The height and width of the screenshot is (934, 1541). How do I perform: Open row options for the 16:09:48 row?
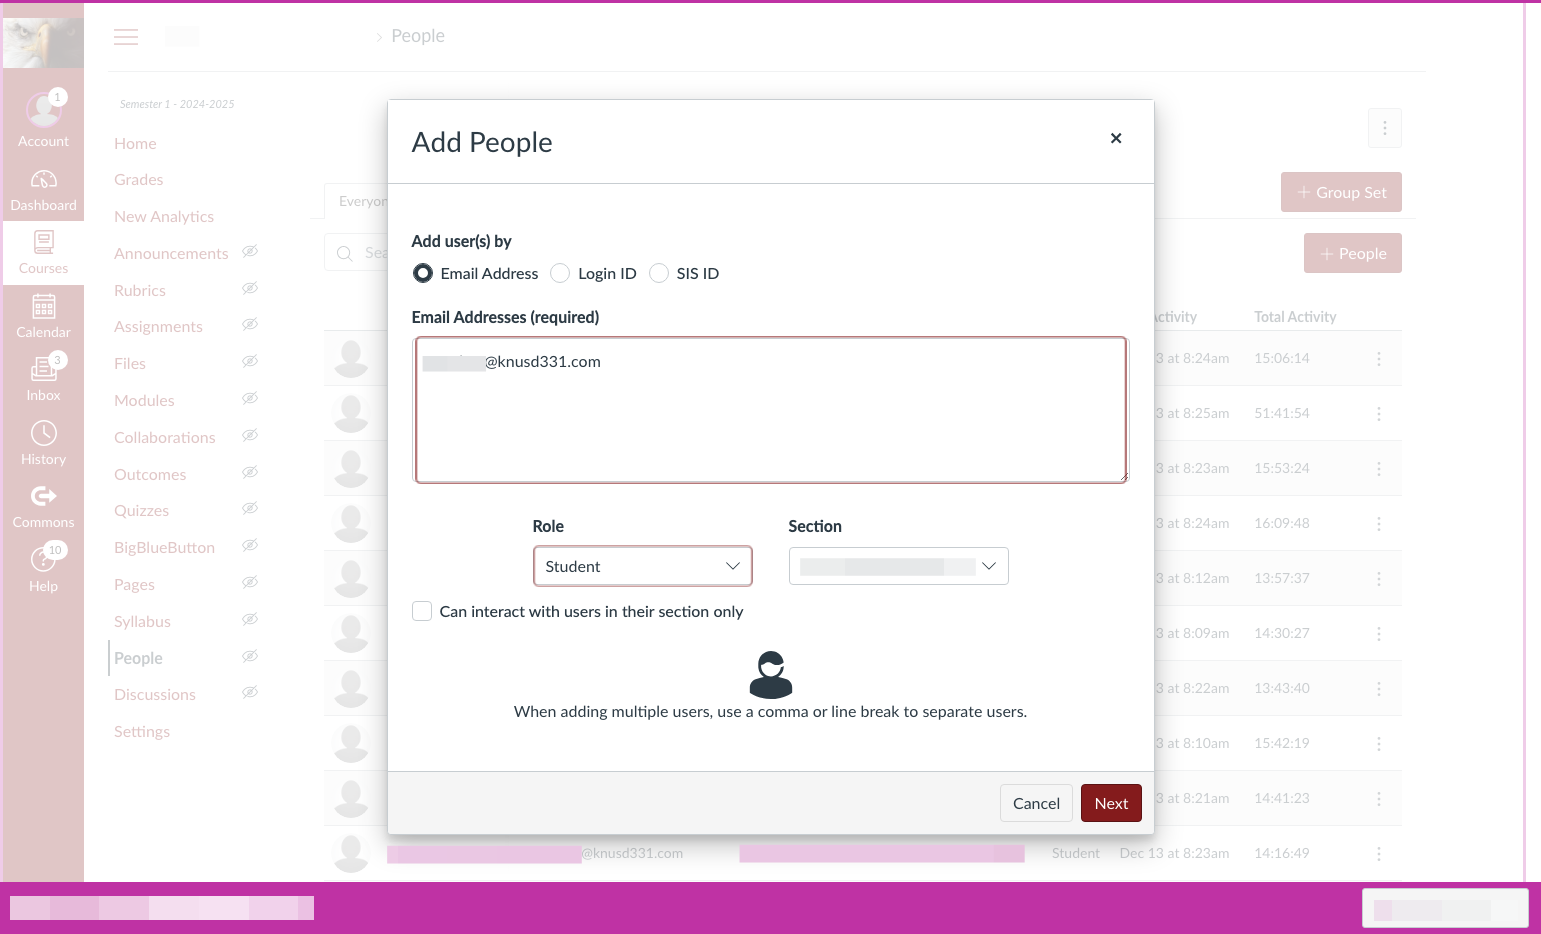1379,524
